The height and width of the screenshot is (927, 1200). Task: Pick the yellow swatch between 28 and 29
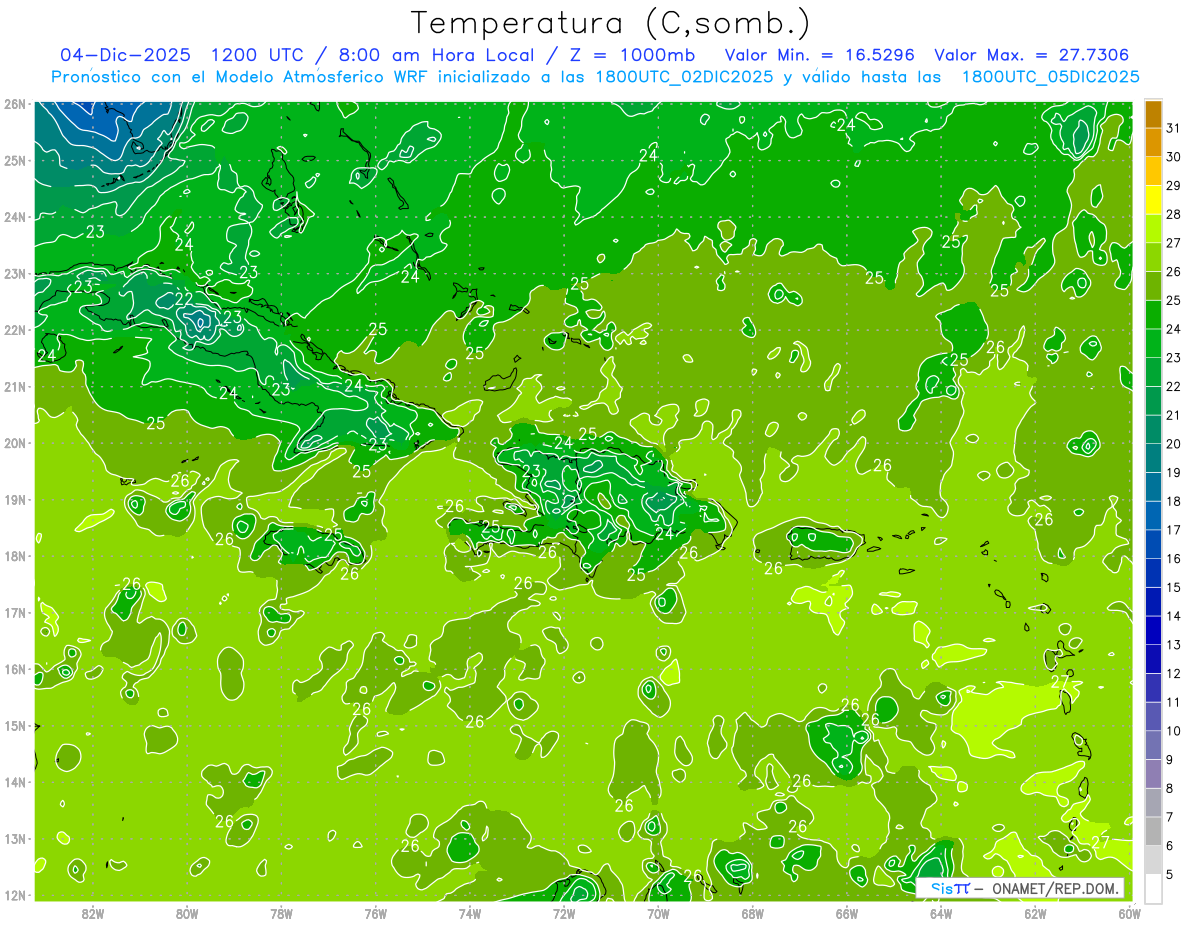click(1153, 200)
